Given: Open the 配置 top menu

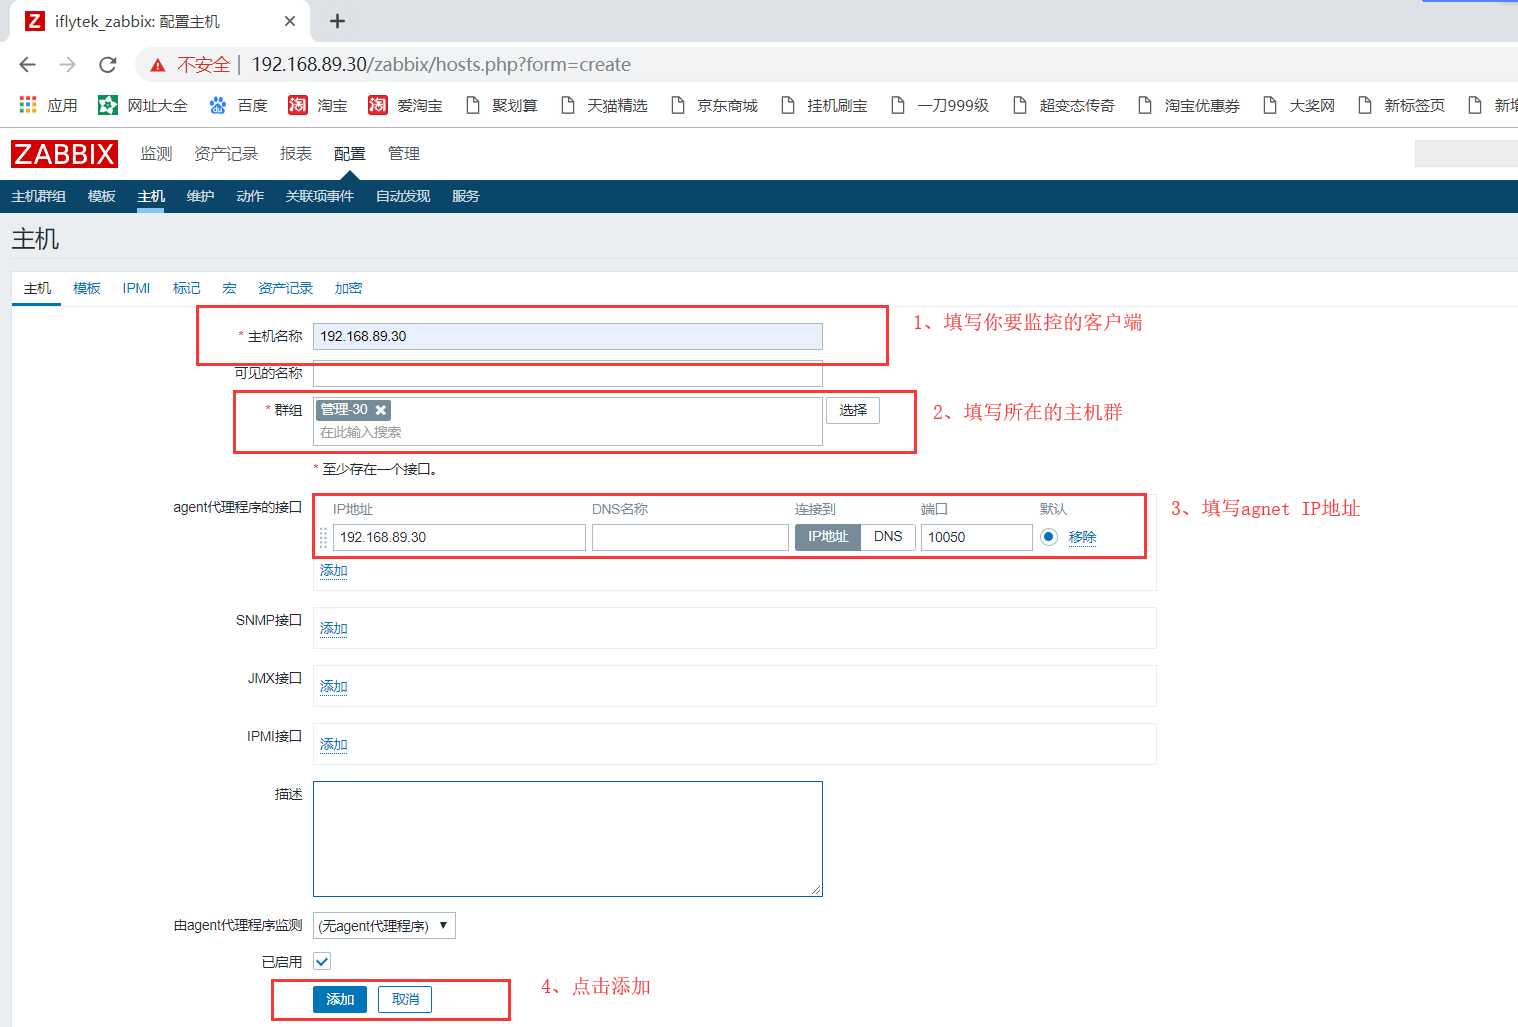Looking at the screenshot, I should click(x=350, y=153).
